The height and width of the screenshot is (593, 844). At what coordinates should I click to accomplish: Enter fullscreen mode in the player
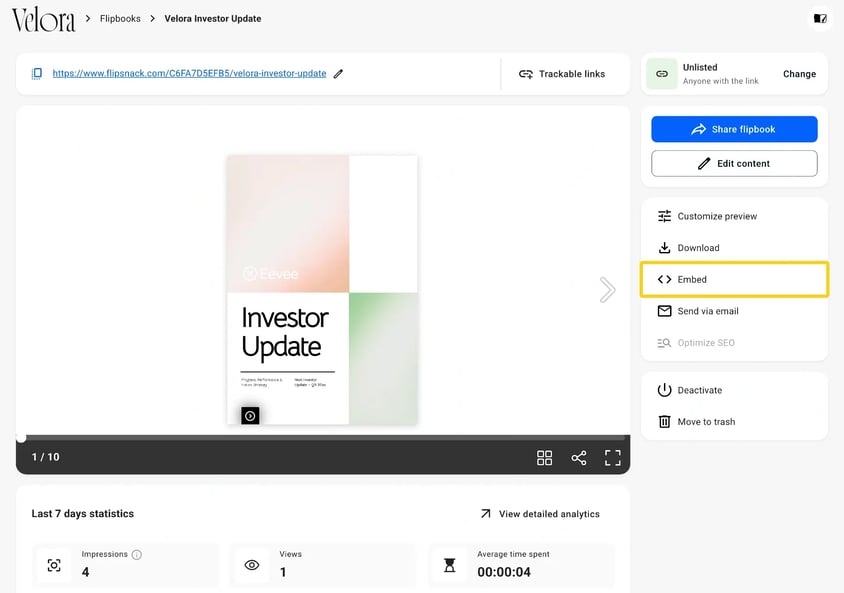click(x=613, y=458)
